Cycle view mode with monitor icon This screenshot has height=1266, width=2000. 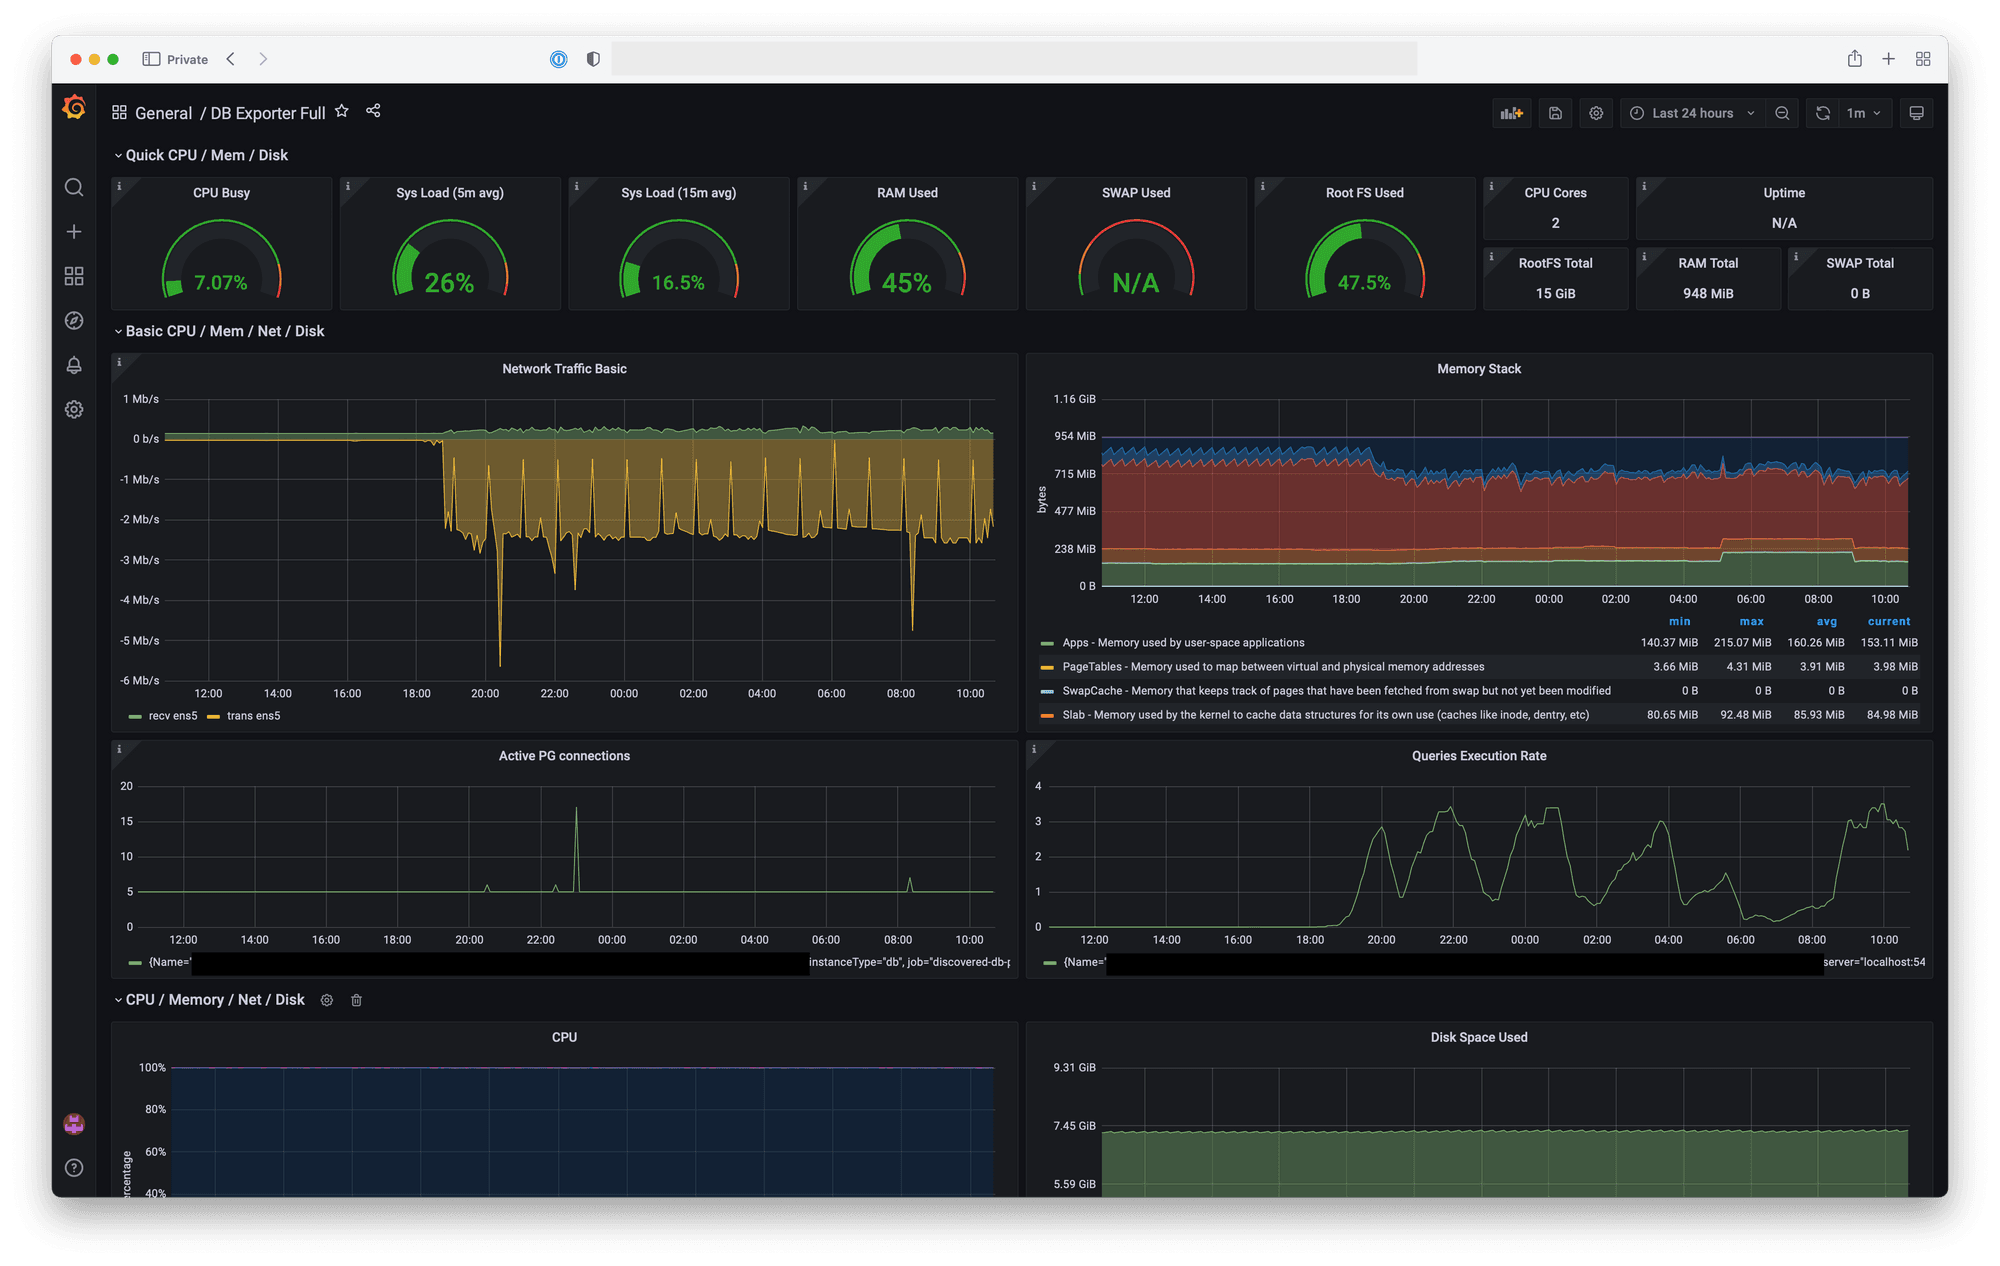tap(1916, 113)
